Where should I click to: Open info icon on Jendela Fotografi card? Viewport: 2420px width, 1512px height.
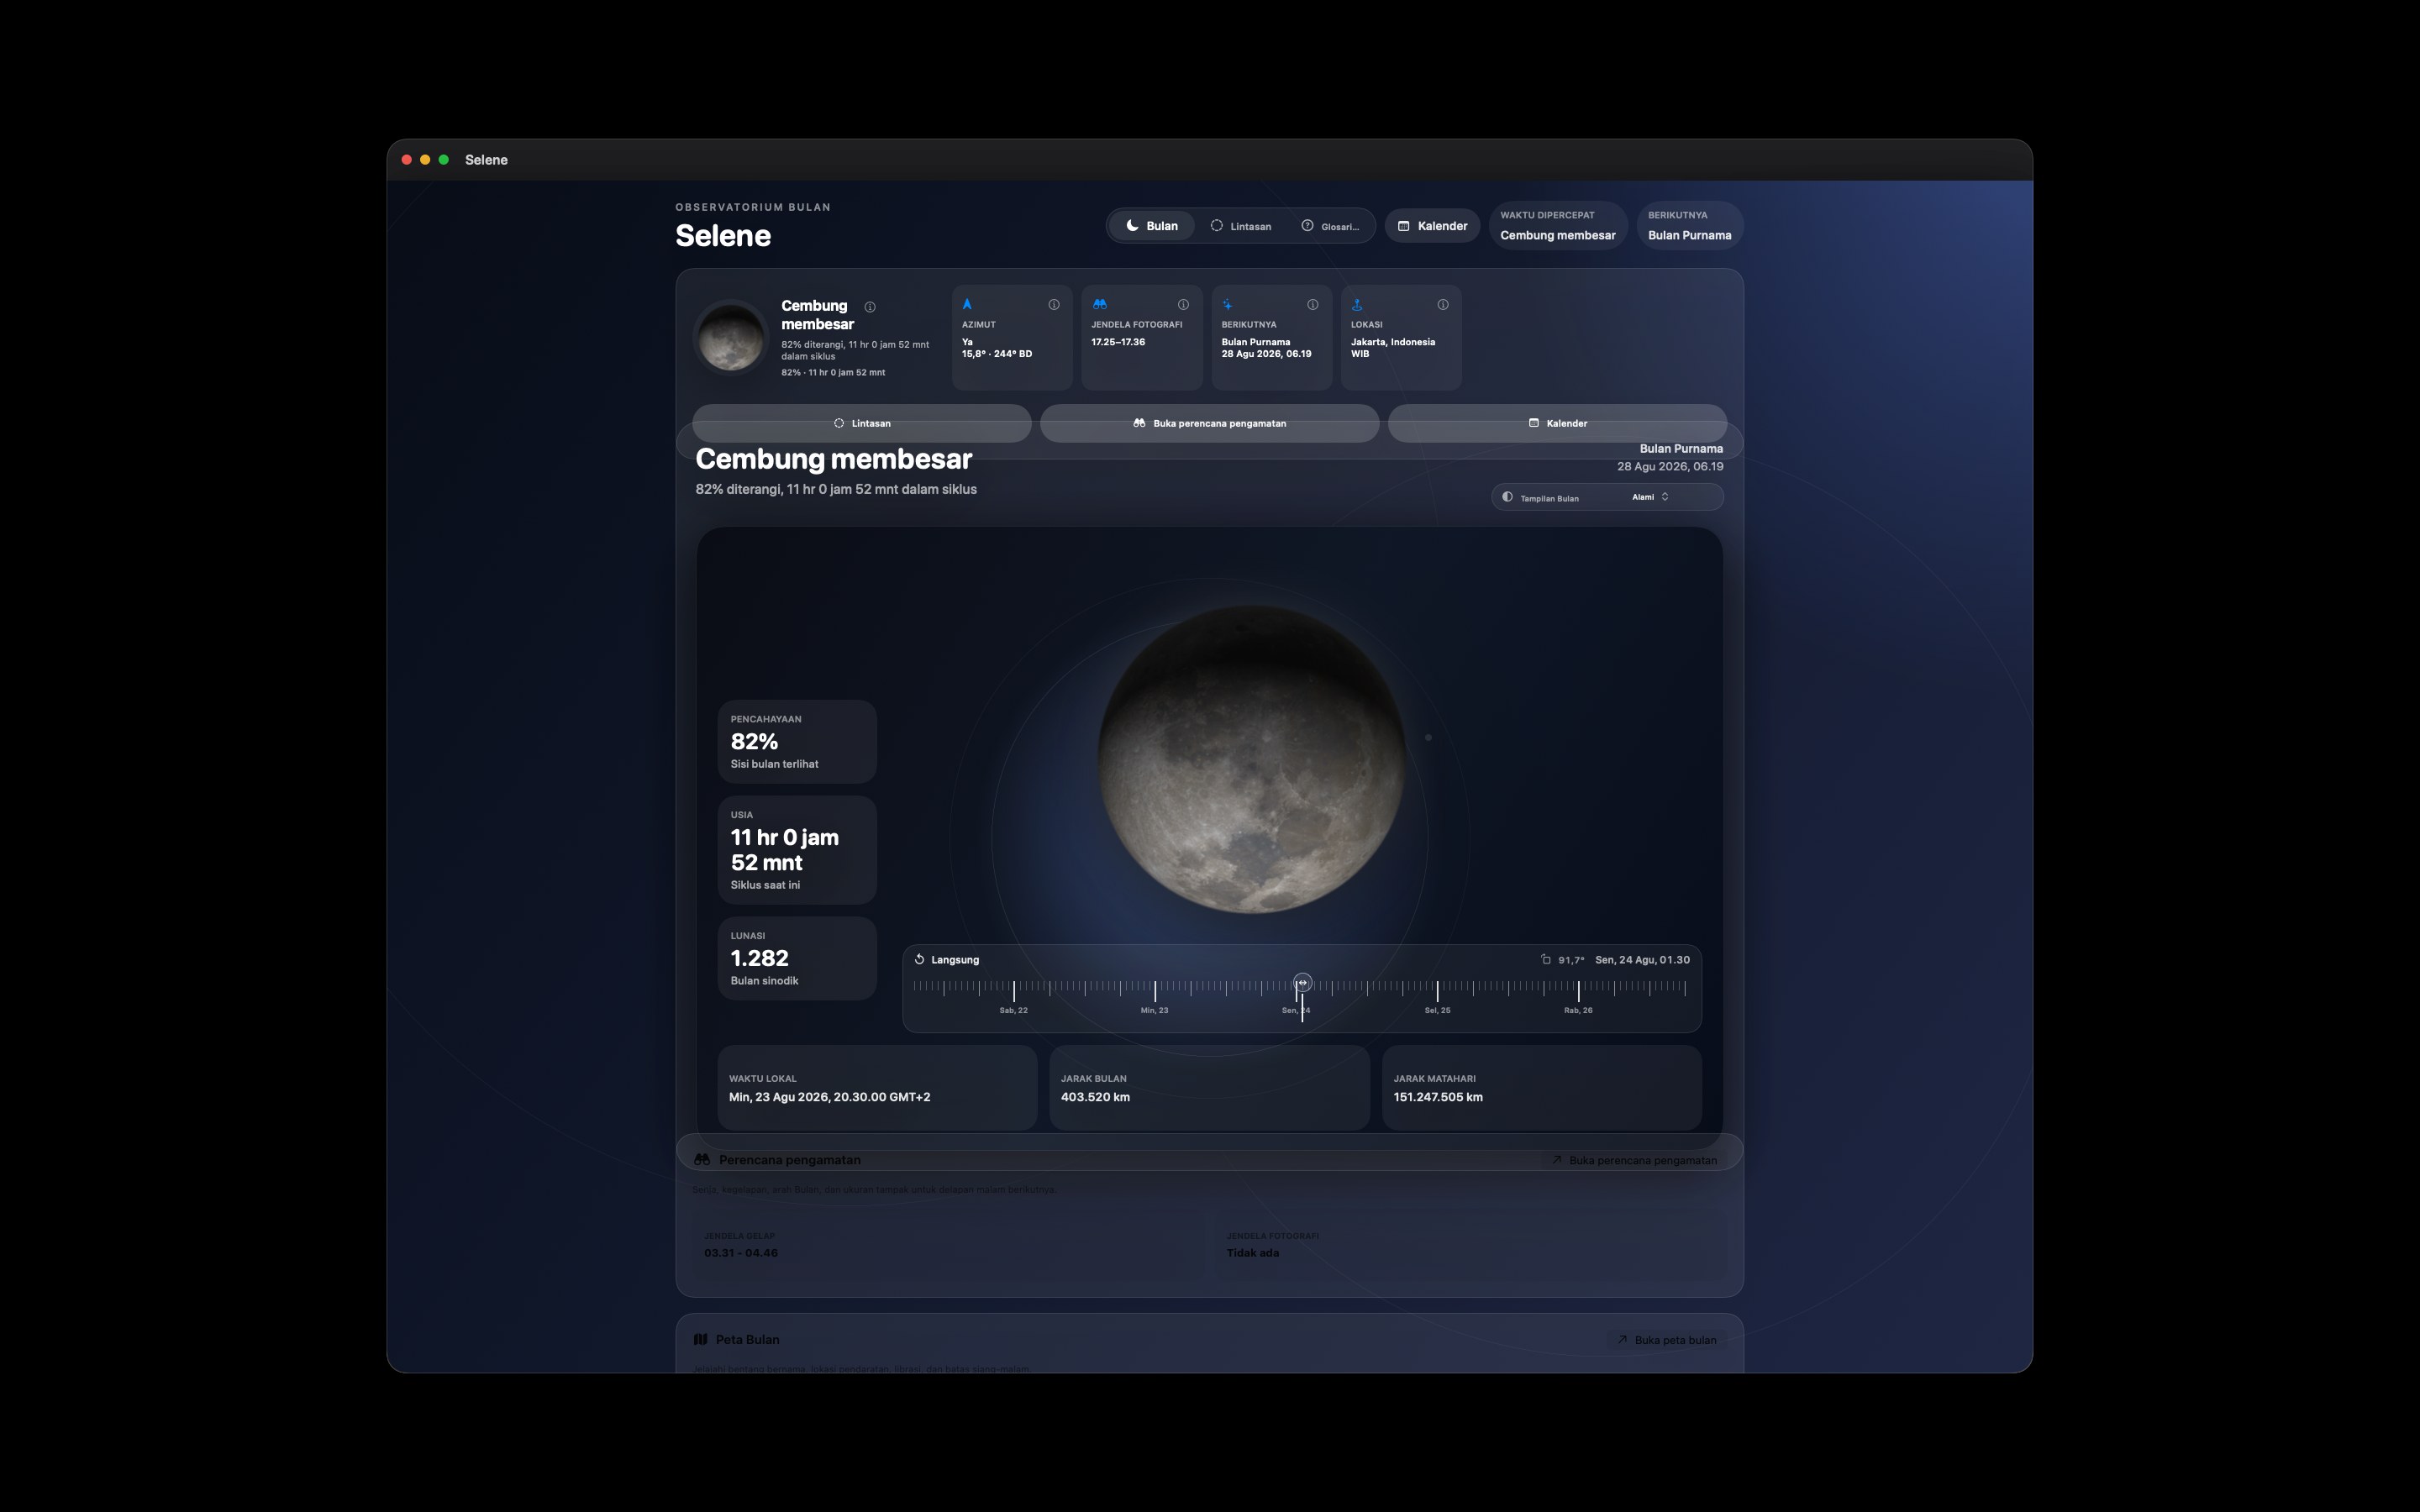click(x=1183, y=304)
